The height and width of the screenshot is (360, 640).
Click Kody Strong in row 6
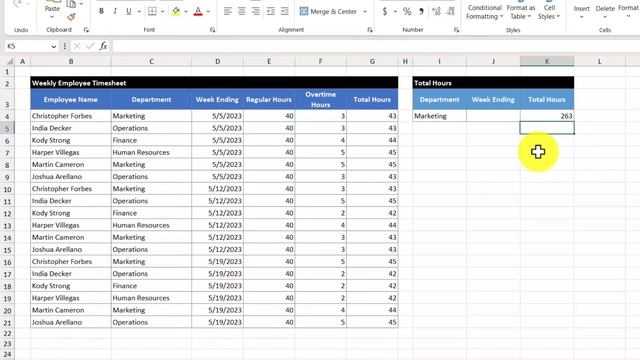(x=71, y=140)
